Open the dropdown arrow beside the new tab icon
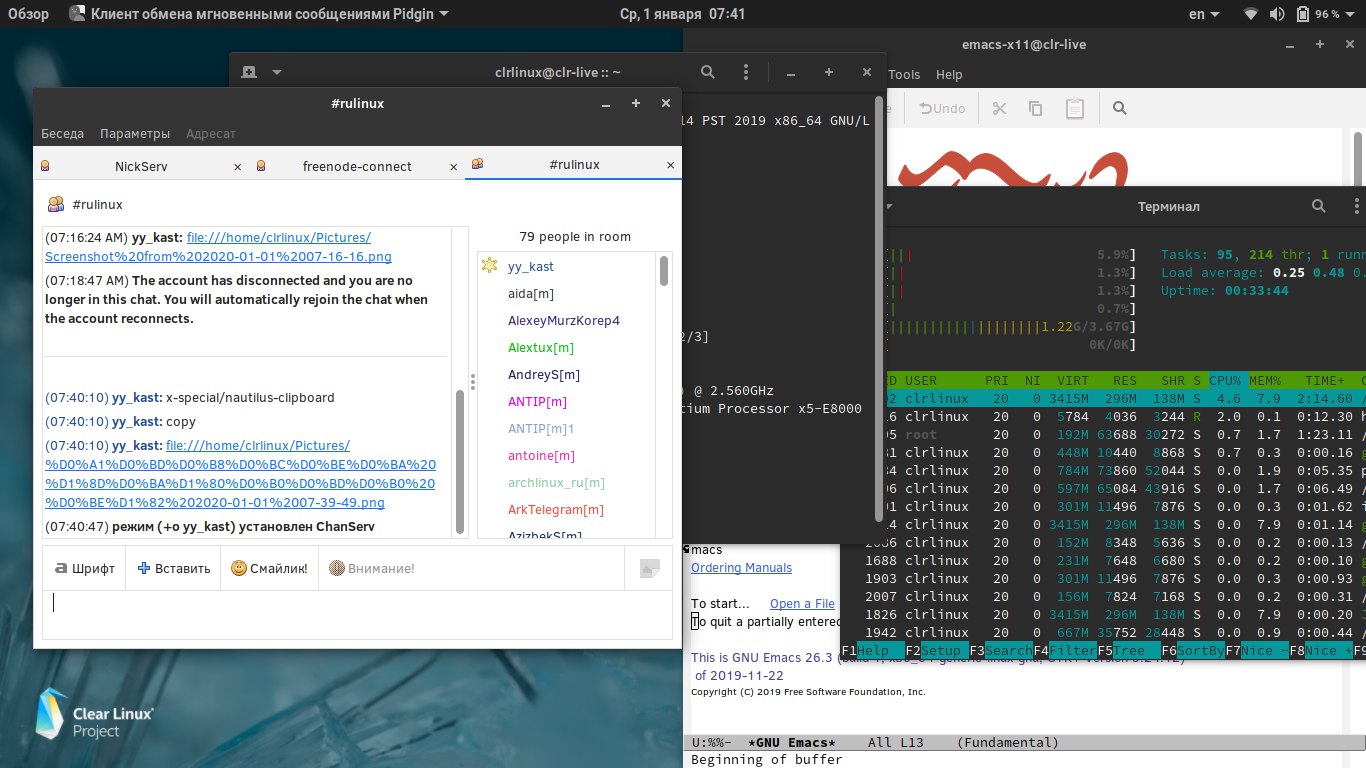This screenshot has width=1366, height=768. coord(277,72)
